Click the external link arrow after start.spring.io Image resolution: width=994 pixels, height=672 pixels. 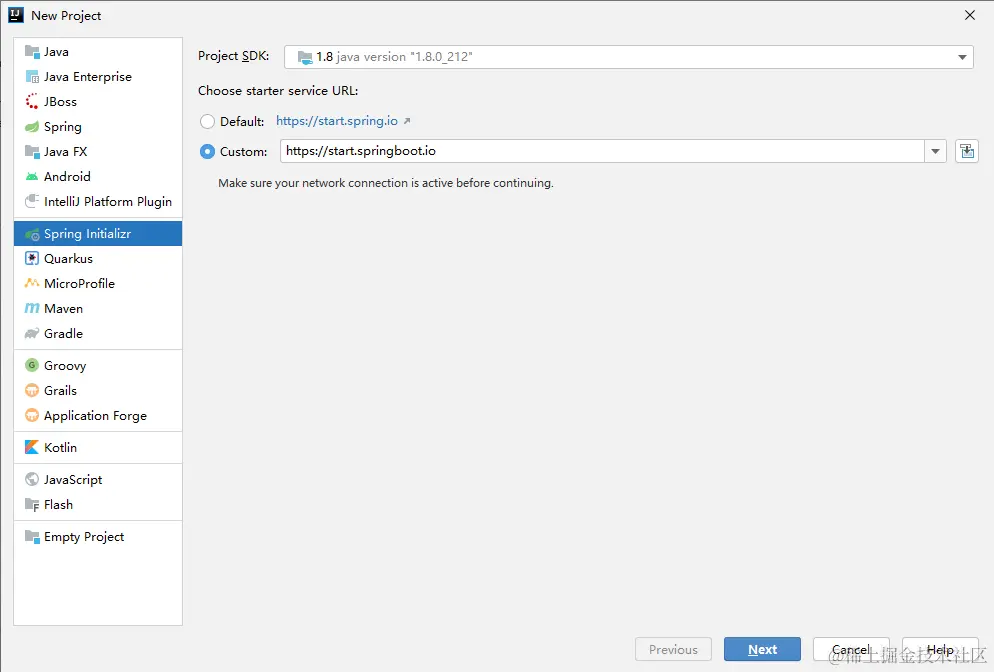pyautogui.click(x=407, y=120)
